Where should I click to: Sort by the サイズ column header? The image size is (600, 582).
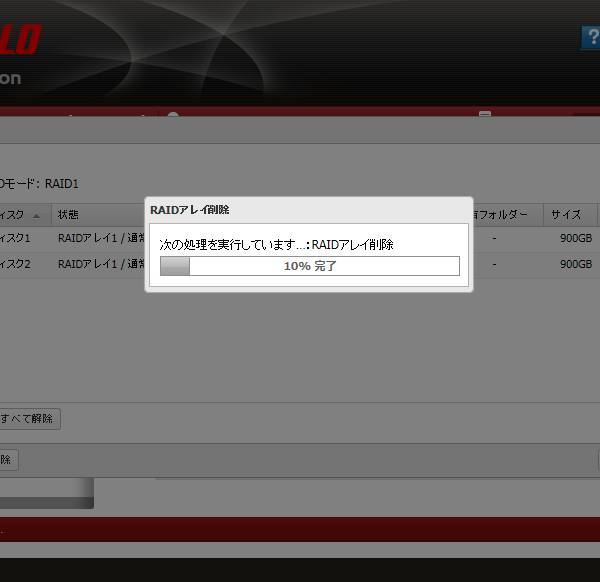tap(565, 215)
